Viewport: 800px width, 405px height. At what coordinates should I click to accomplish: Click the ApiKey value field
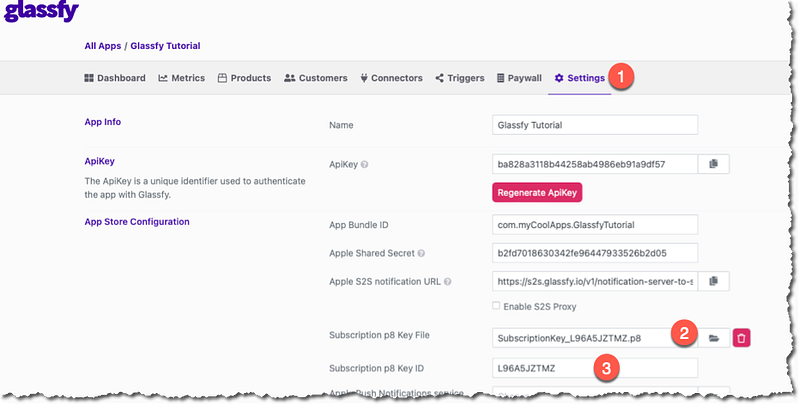click(595, 164)
